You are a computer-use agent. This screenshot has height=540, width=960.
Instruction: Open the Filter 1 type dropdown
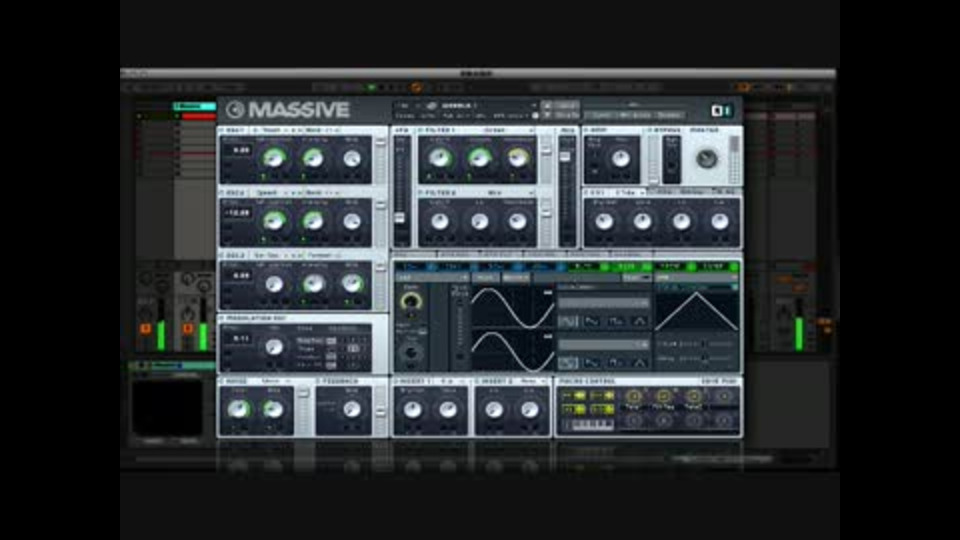[498, 130]
